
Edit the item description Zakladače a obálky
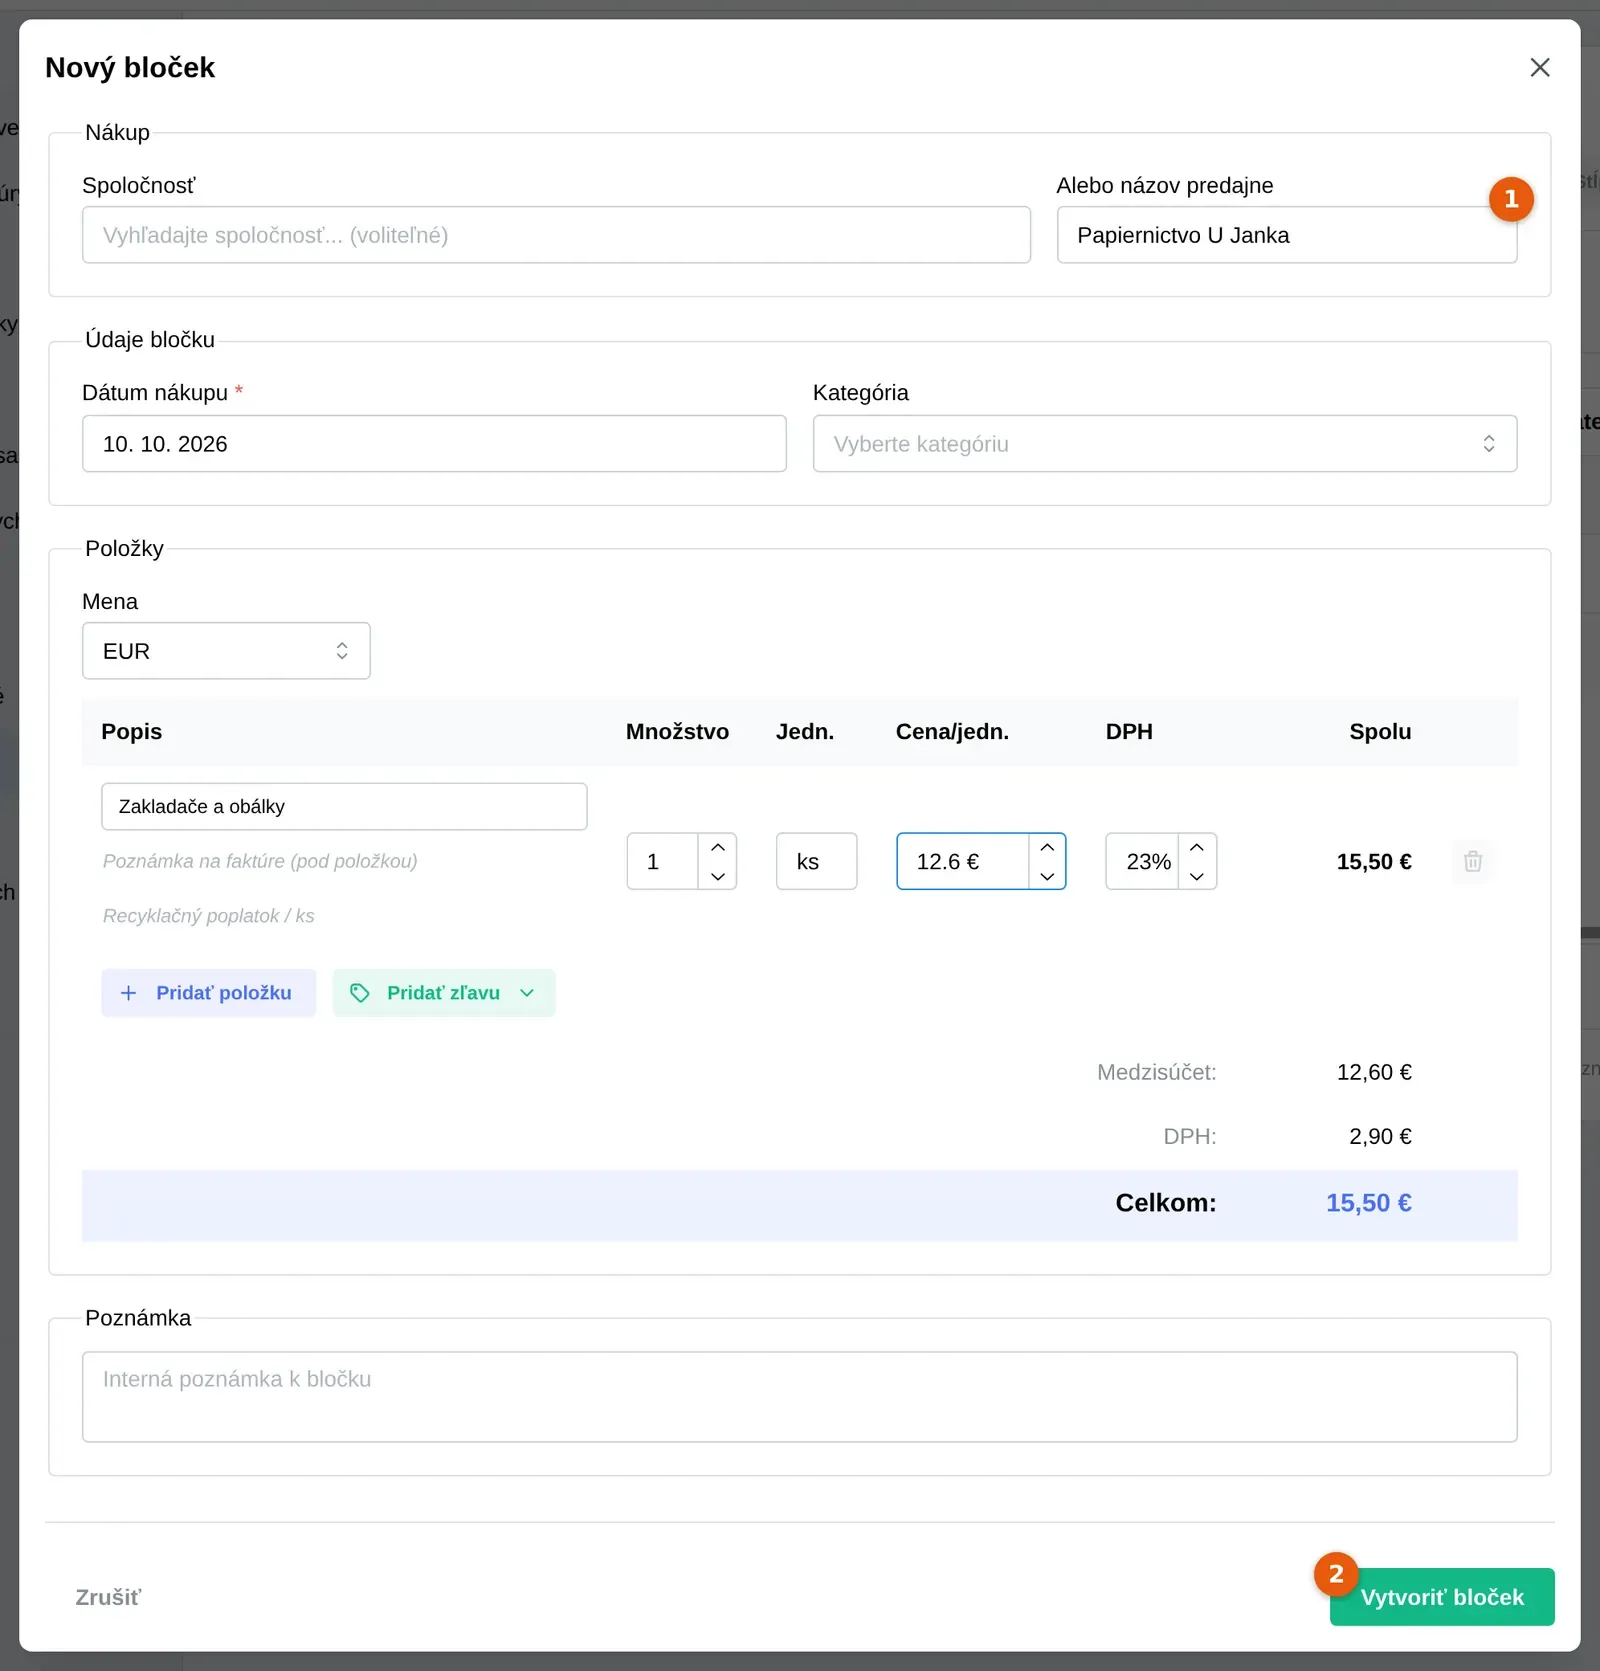coord(344,806)
